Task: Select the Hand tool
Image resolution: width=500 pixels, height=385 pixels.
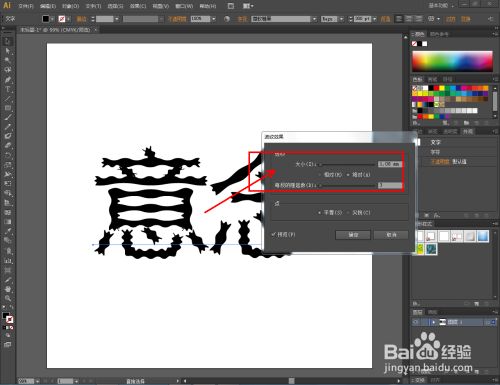Action: coord(8,289)
